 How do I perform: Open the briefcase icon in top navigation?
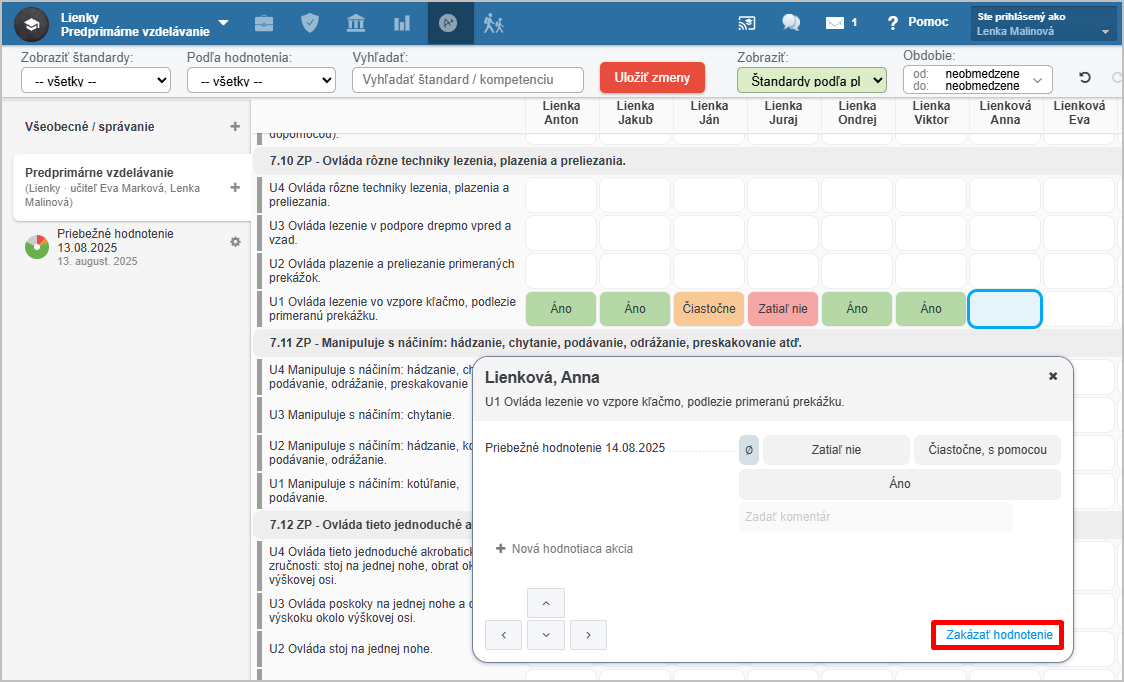click(264, 23)
